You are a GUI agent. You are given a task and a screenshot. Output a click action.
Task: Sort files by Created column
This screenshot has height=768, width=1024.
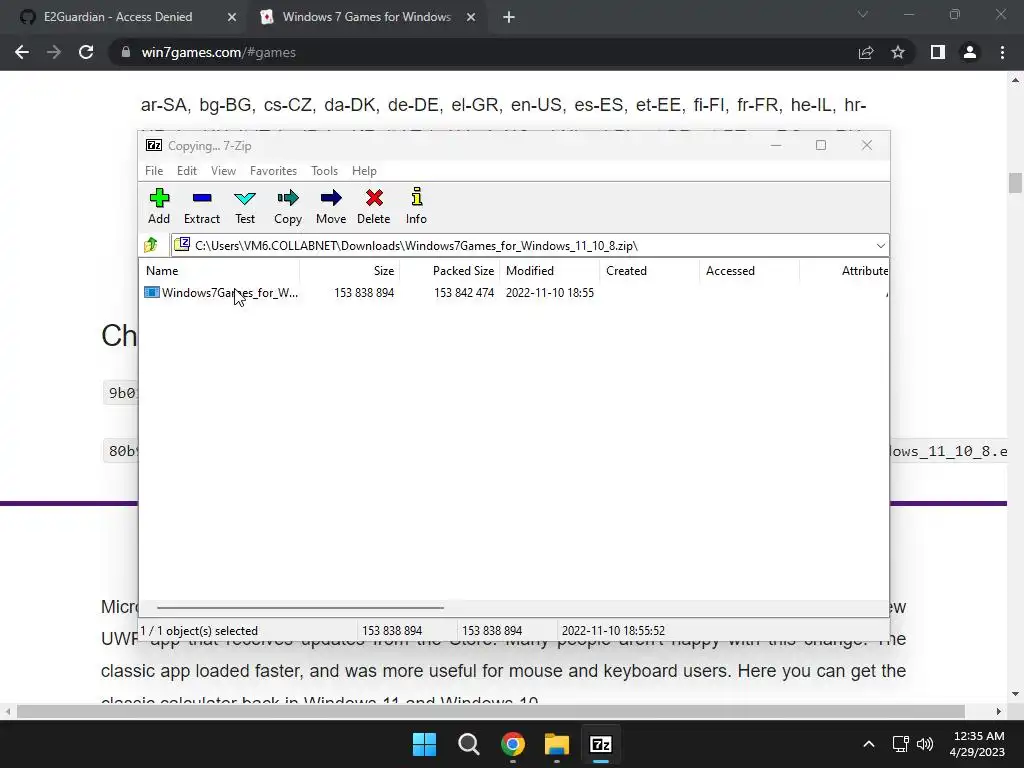point(650,270)
